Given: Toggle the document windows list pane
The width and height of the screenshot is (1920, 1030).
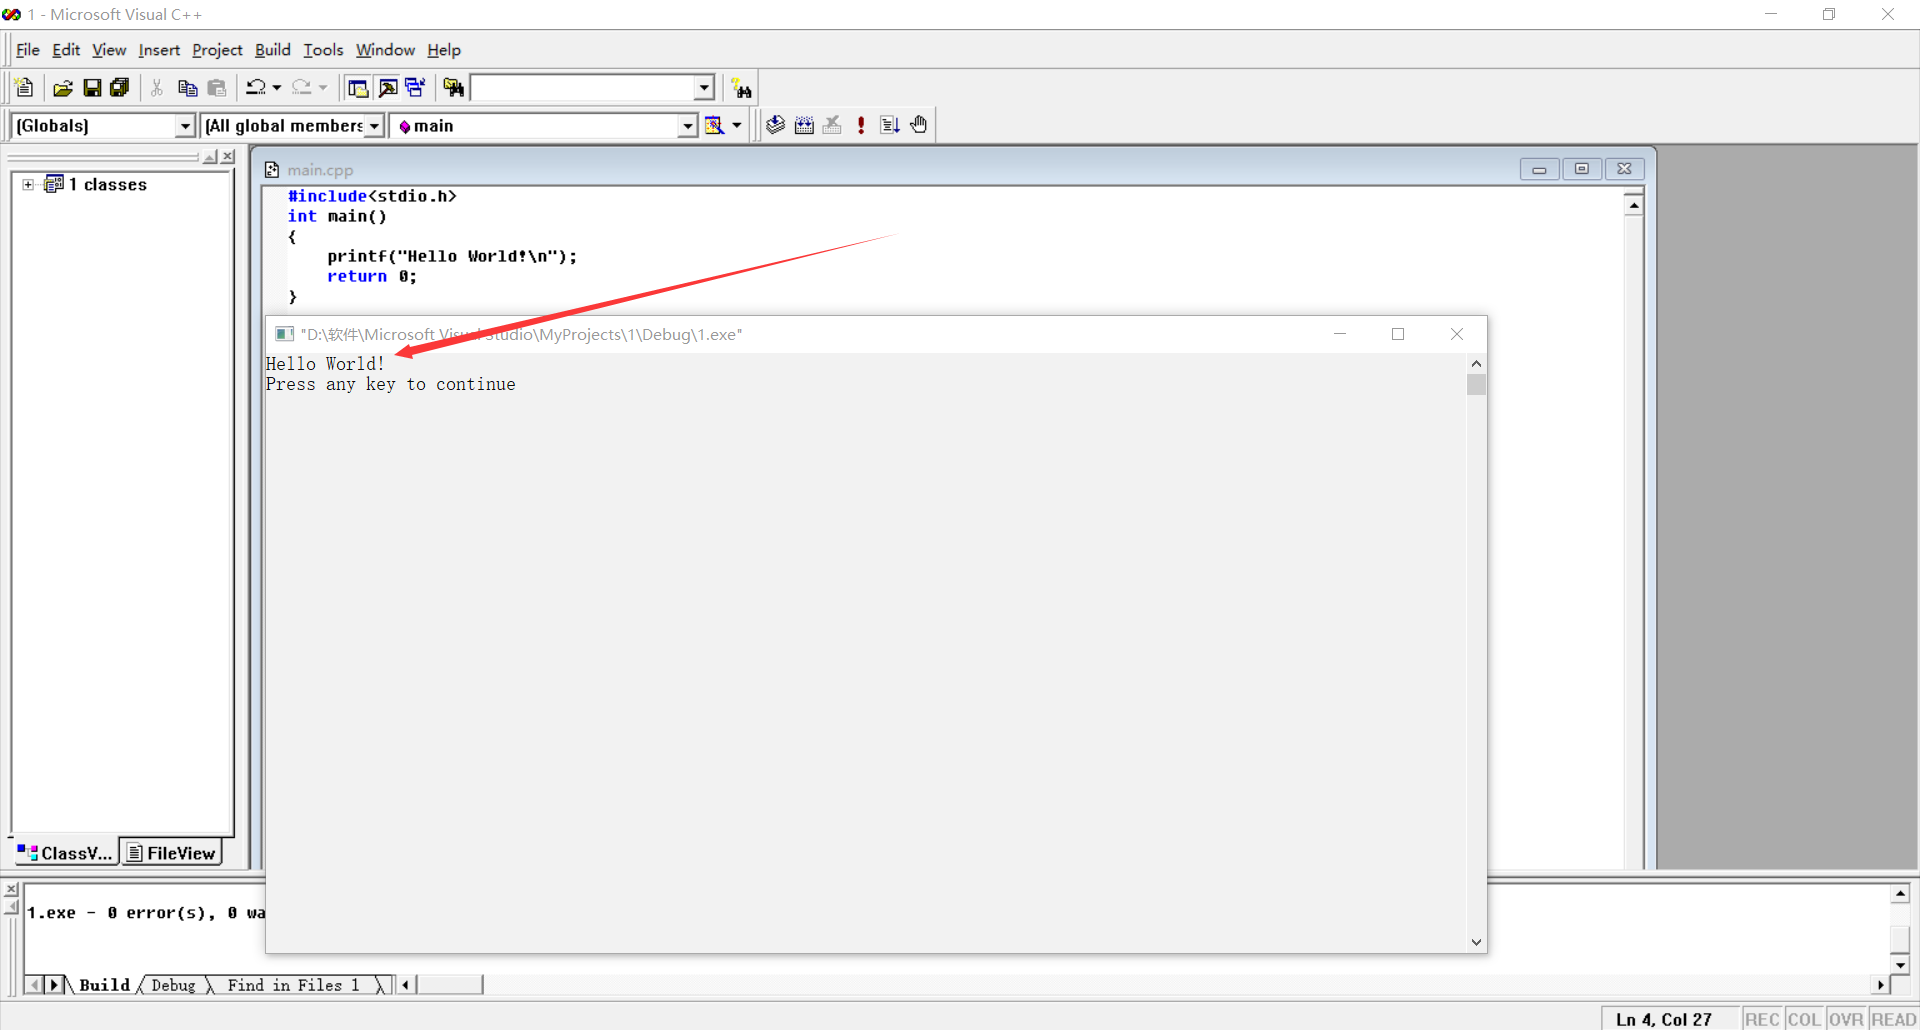Looking at the screenshot, I should point(414,87).
